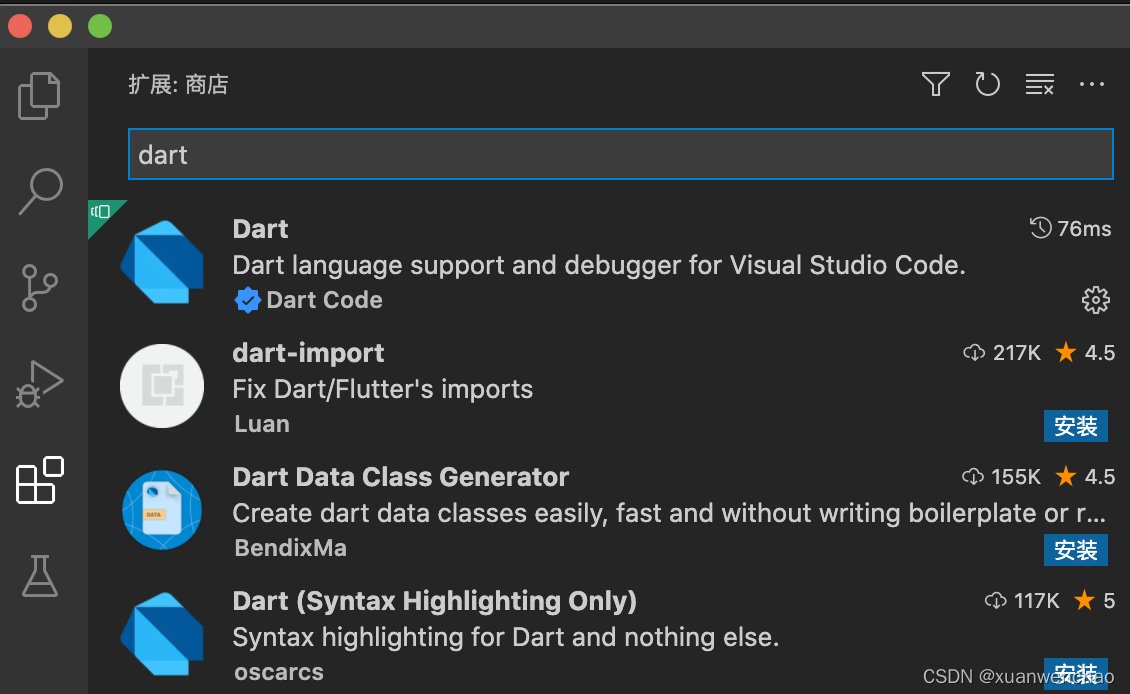This screenshot has width=1130, height=694.
Task: Open the Testing flask icon
Action: pyautogui.click(x=40, y=576)
